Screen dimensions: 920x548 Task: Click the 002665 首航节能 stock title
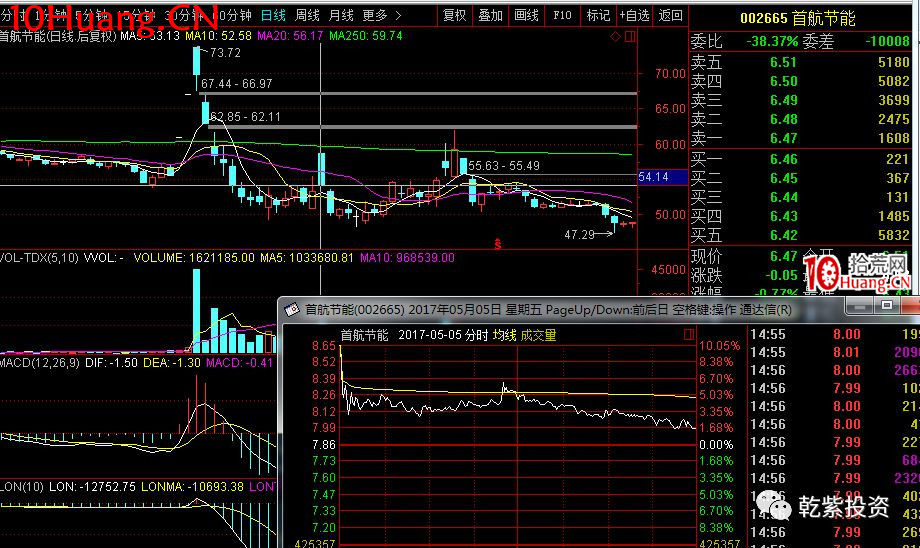point(797,19)
